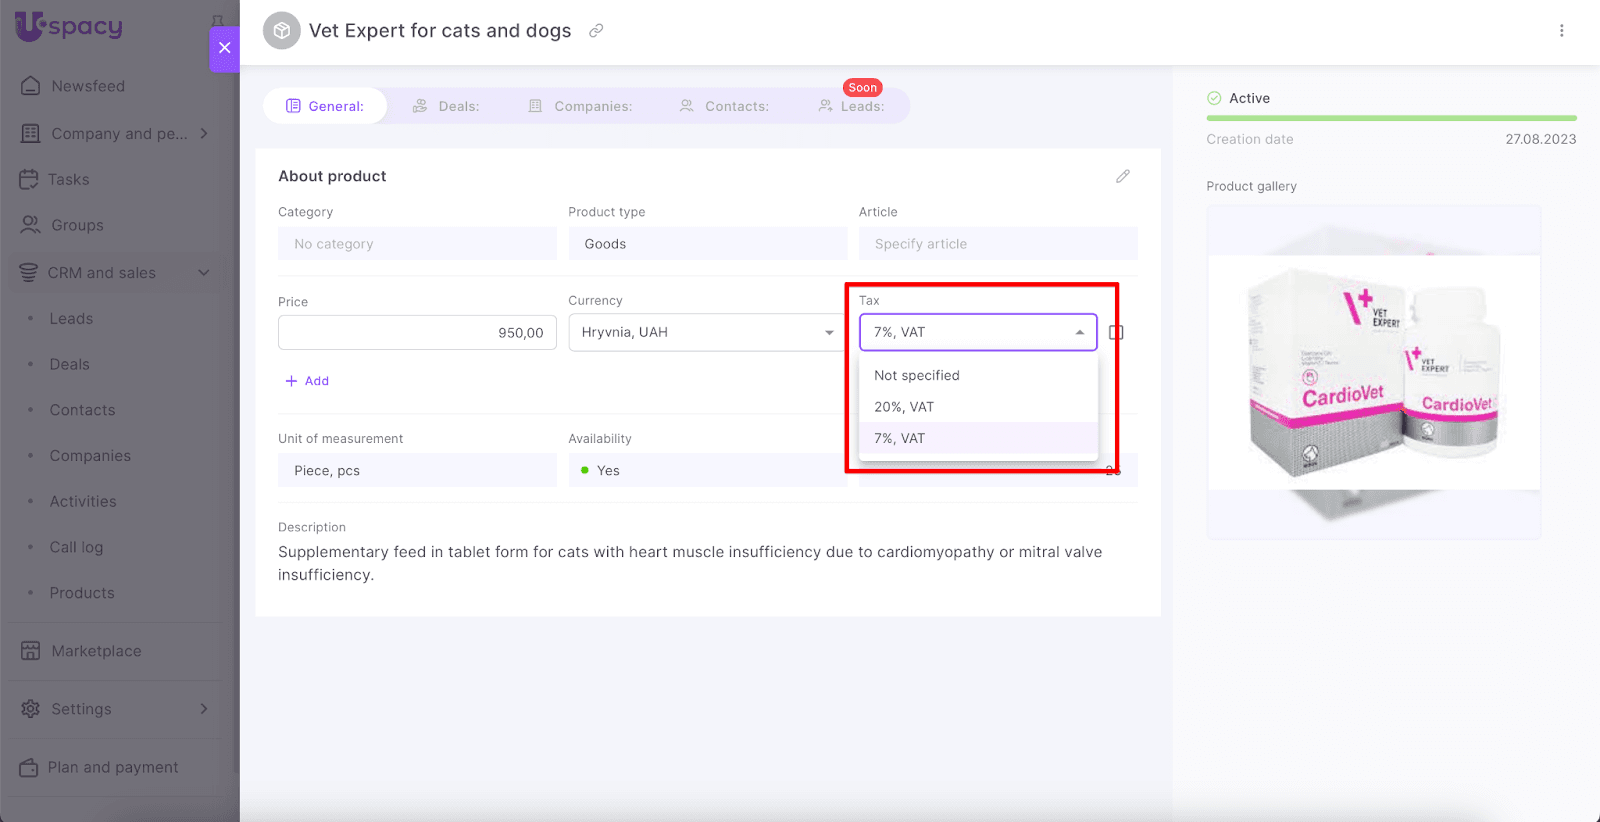Go to Products in the sidebar
This screenshot has width=1600, height=822.
[82, 593]
